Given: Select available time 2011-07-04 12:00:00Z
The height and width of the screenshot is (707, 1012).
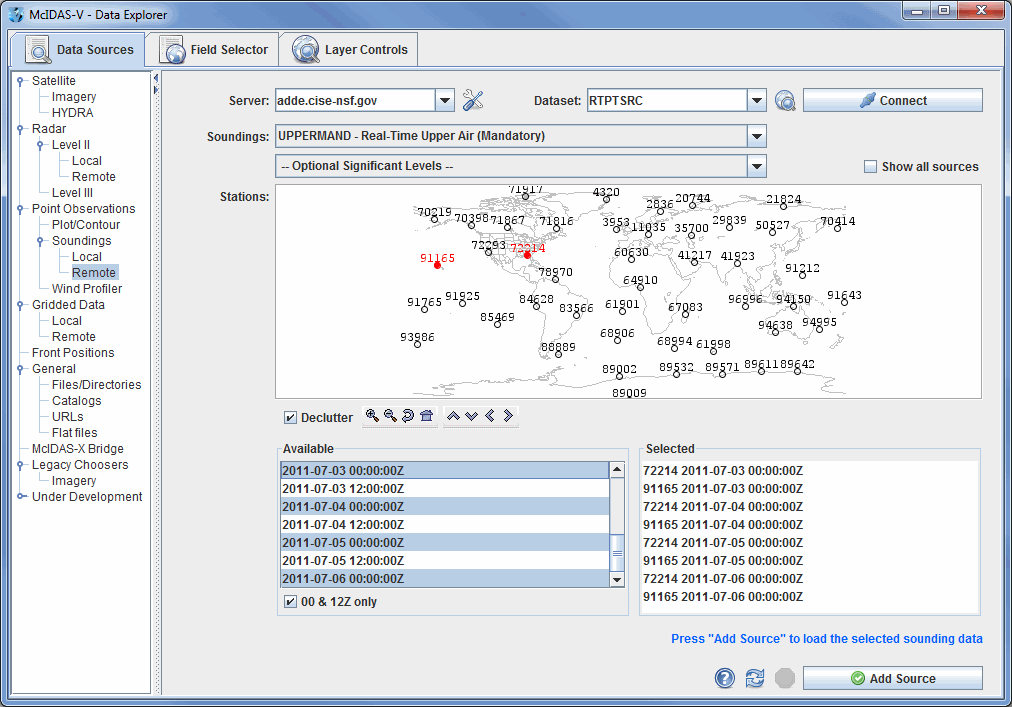Looking at the screenshot, I should click(445, 525).
